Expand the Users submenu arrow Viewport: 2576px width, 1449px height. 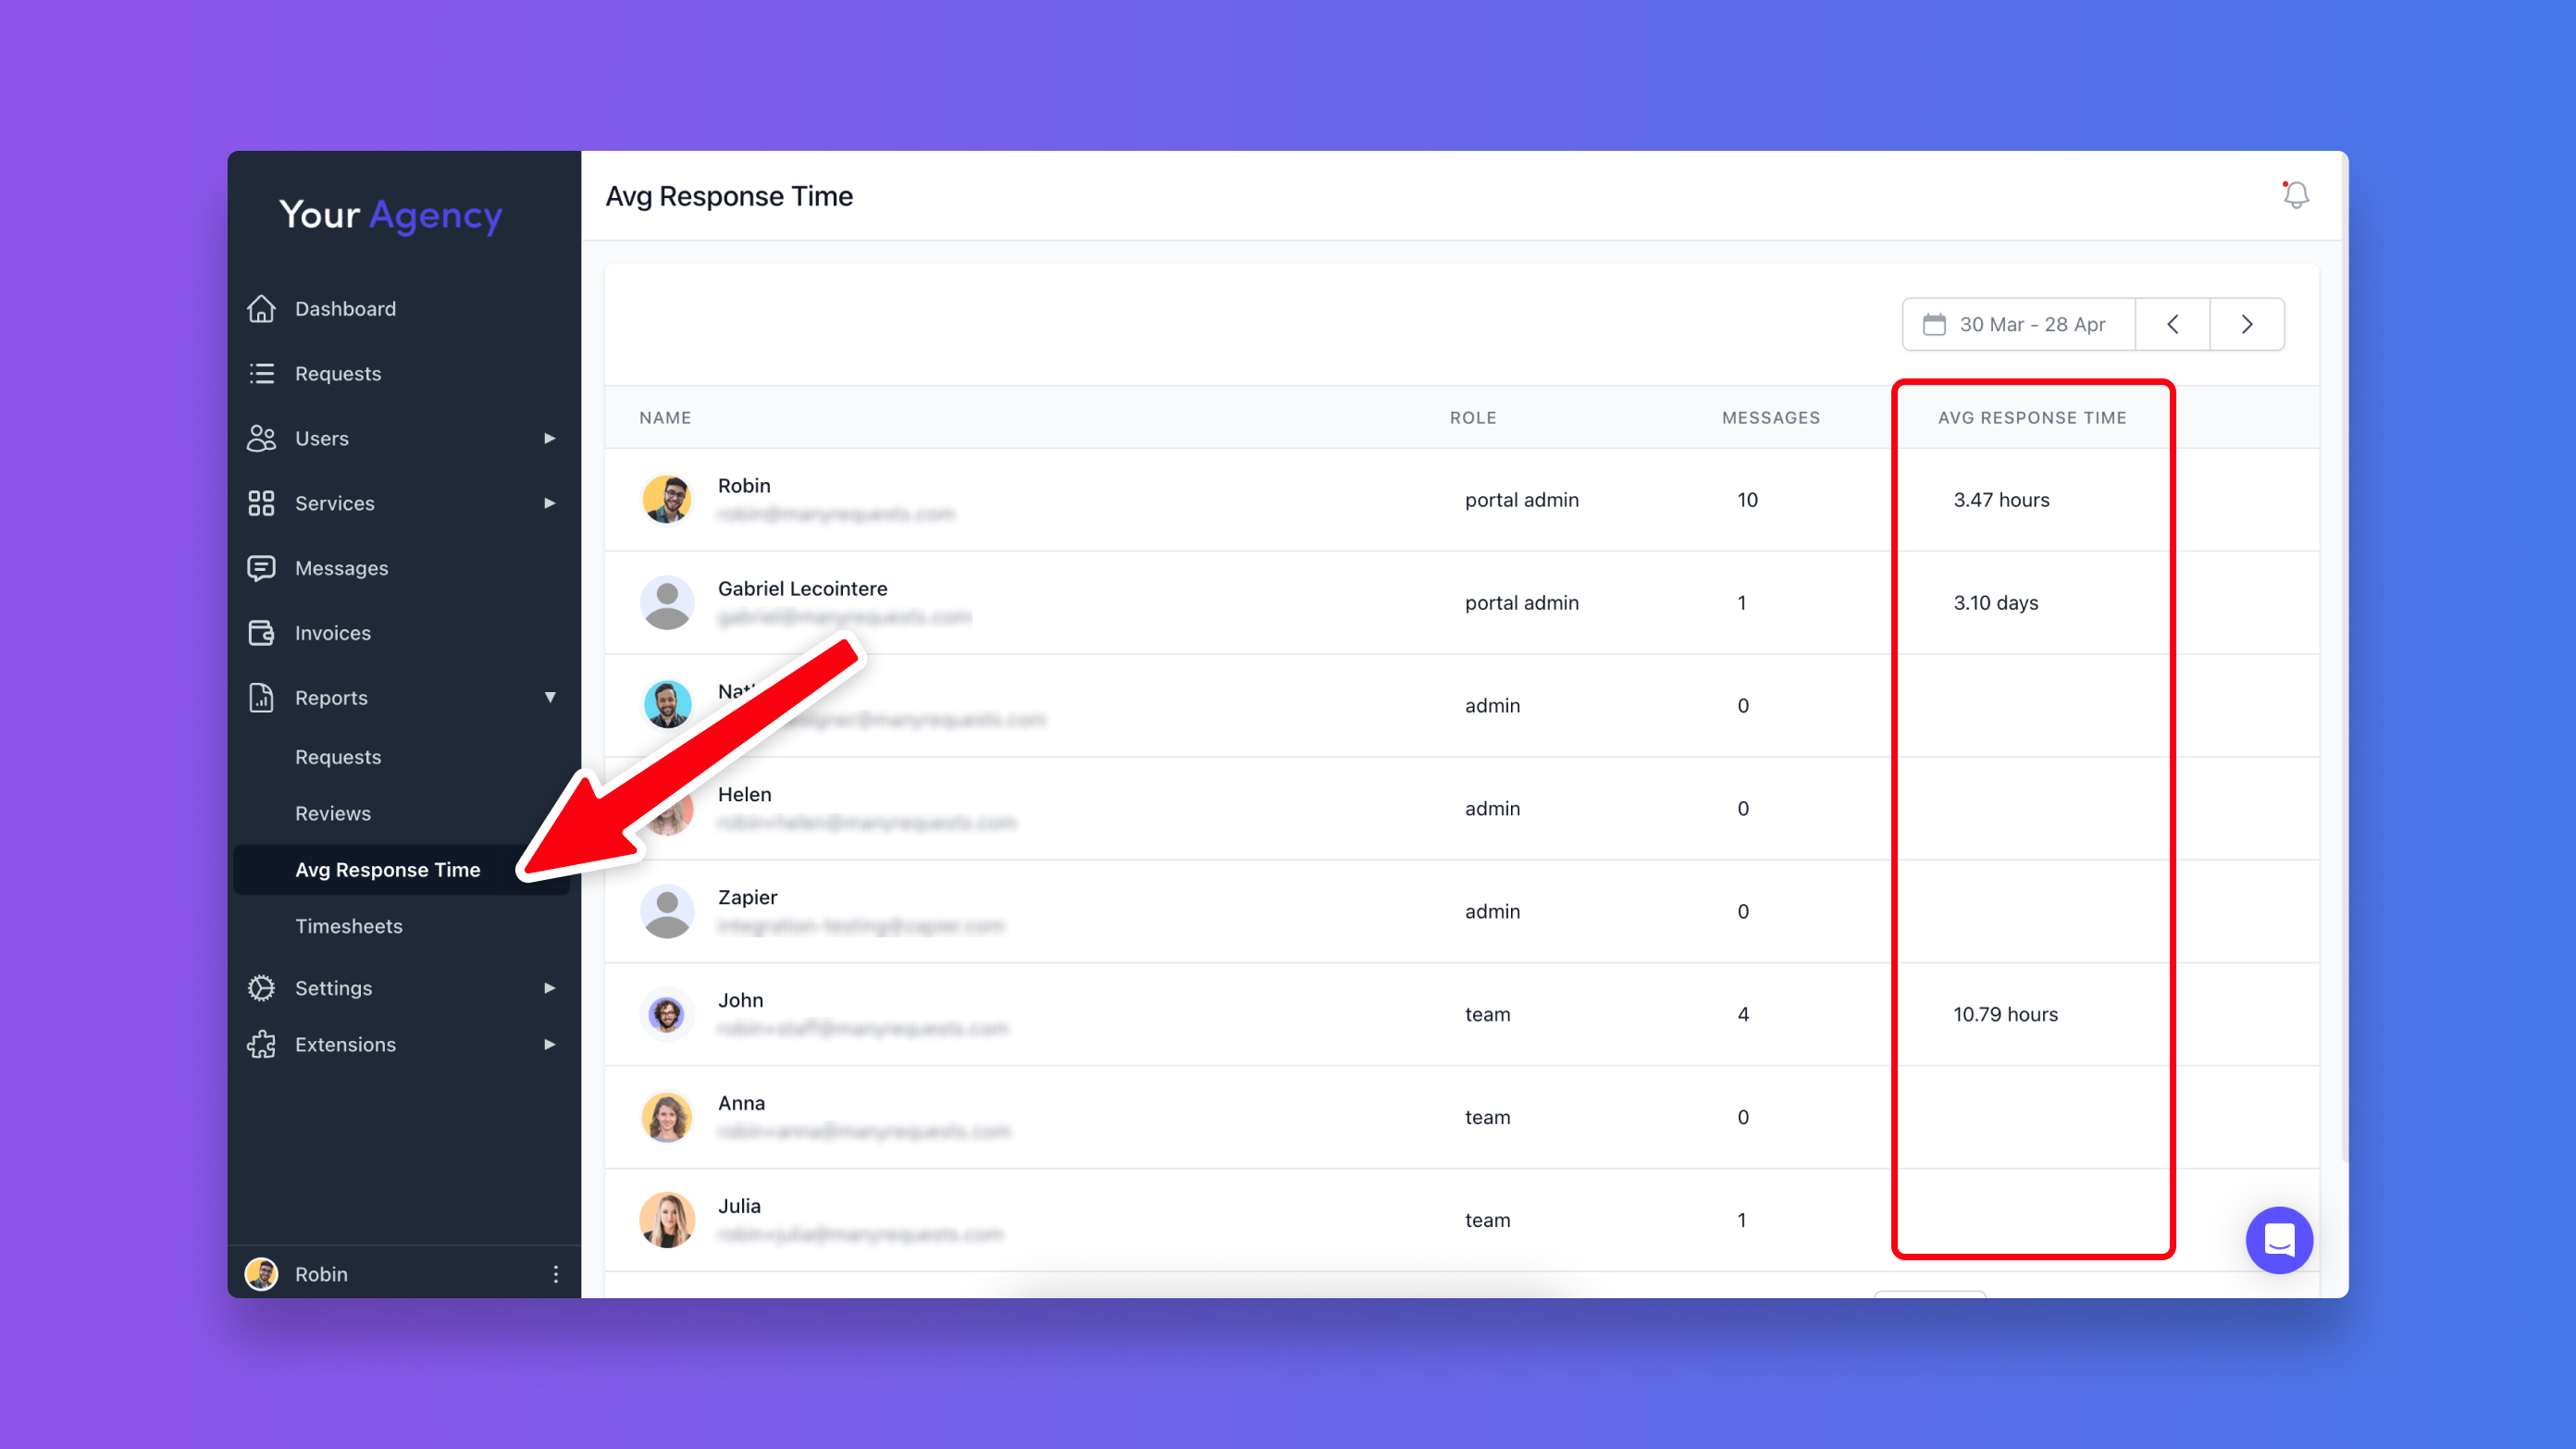[549, 438]
